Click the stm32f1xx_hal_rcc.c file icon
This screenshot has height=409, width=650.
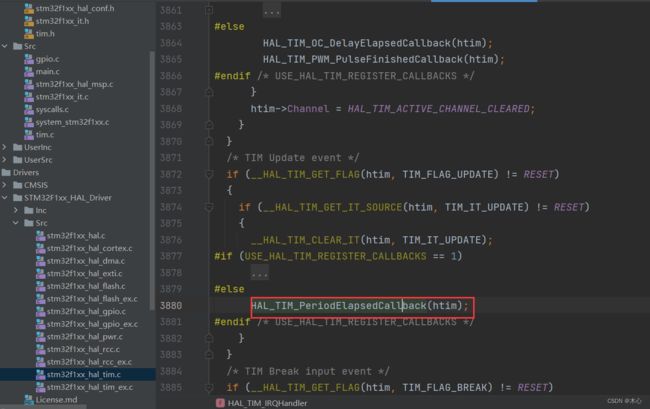[x=40, y=349]
